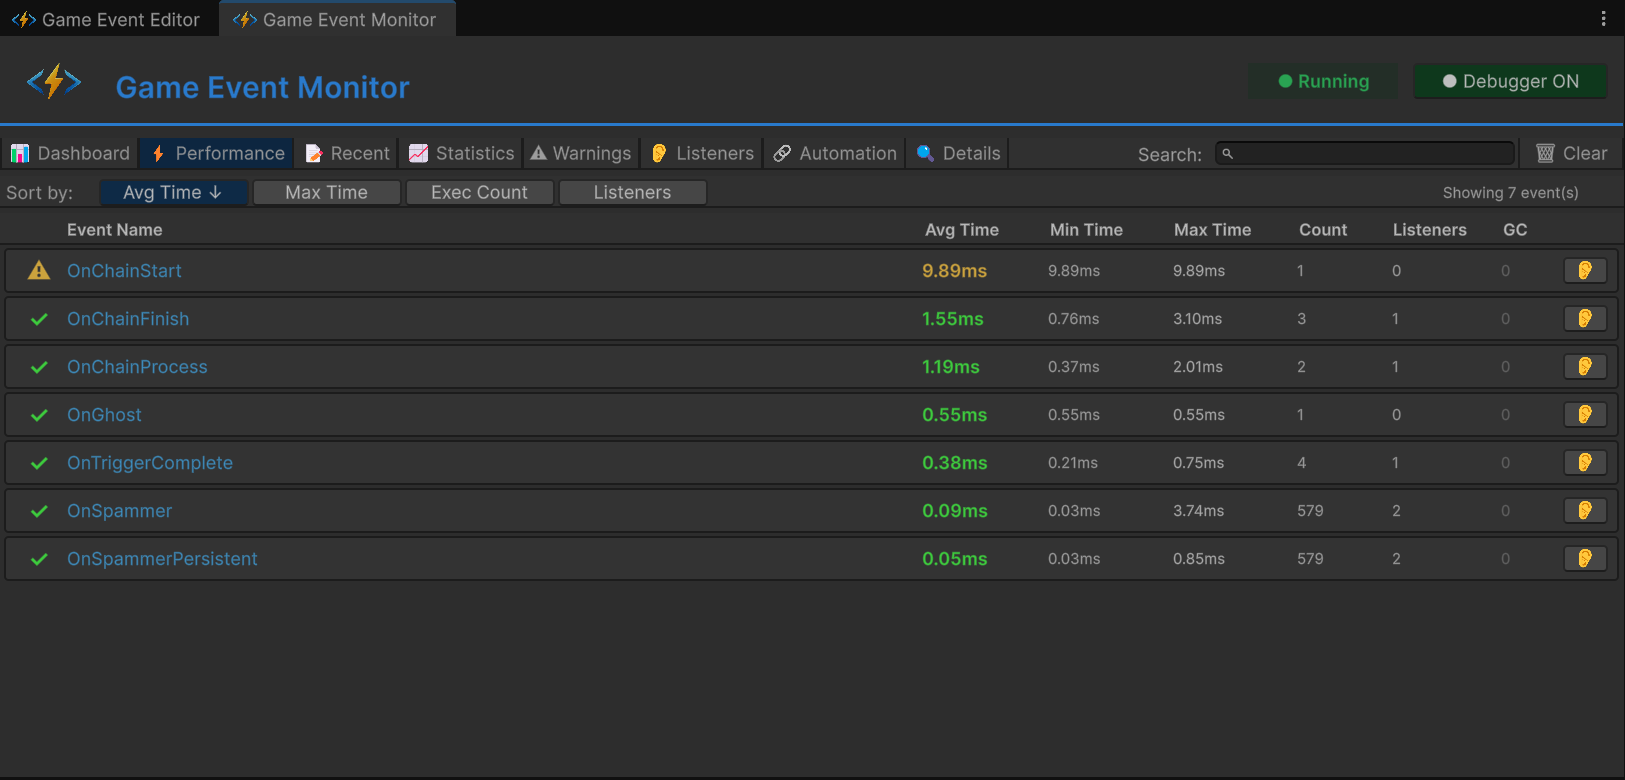The height and width of the screenshot is (780, 1625).
Task: Sort events by Avg Time
Action: pyautogui.click(x=173, y=193)
